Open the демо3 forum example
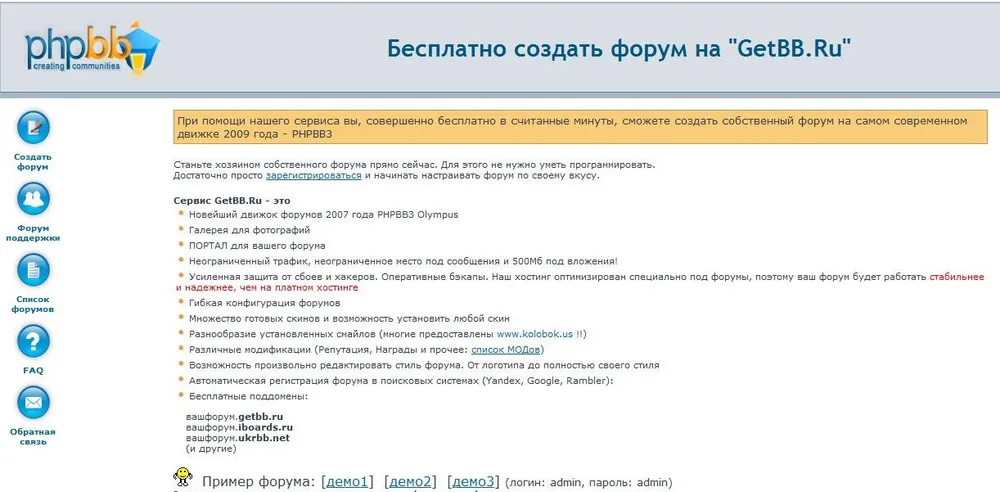 coord(473,482)
